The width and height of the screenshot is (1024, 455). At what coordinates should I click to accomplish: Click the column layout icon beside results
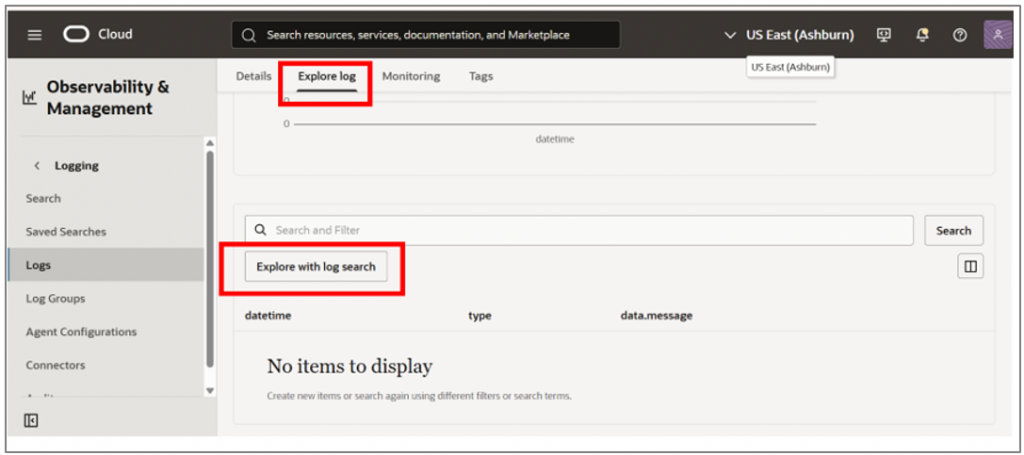pos(970,267)
